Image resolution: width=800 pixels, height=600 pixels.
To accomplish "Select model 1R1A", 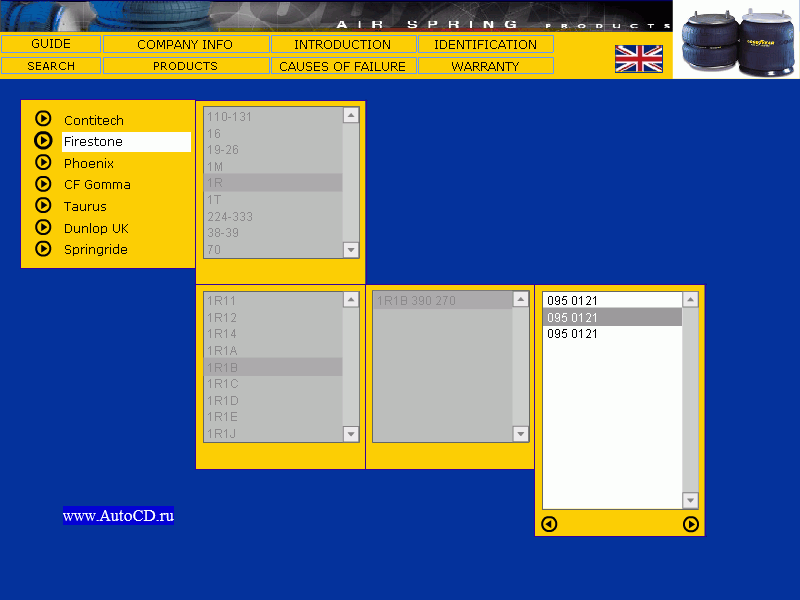I will 273,351.
